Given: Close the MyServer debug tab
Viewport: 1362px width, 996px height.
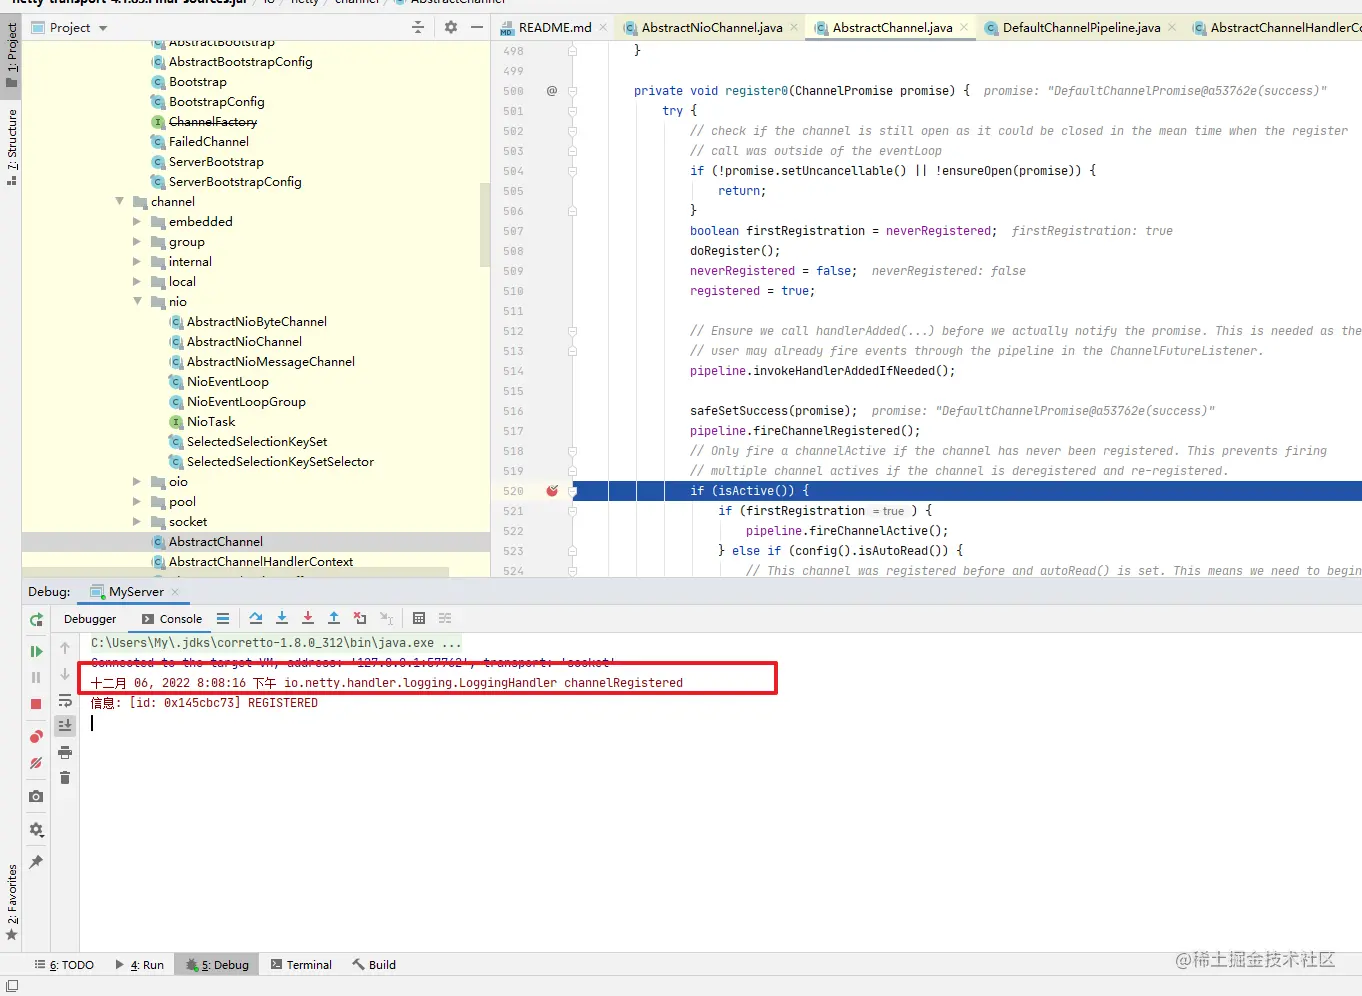Looking at the screenshot, I should 175,592.
